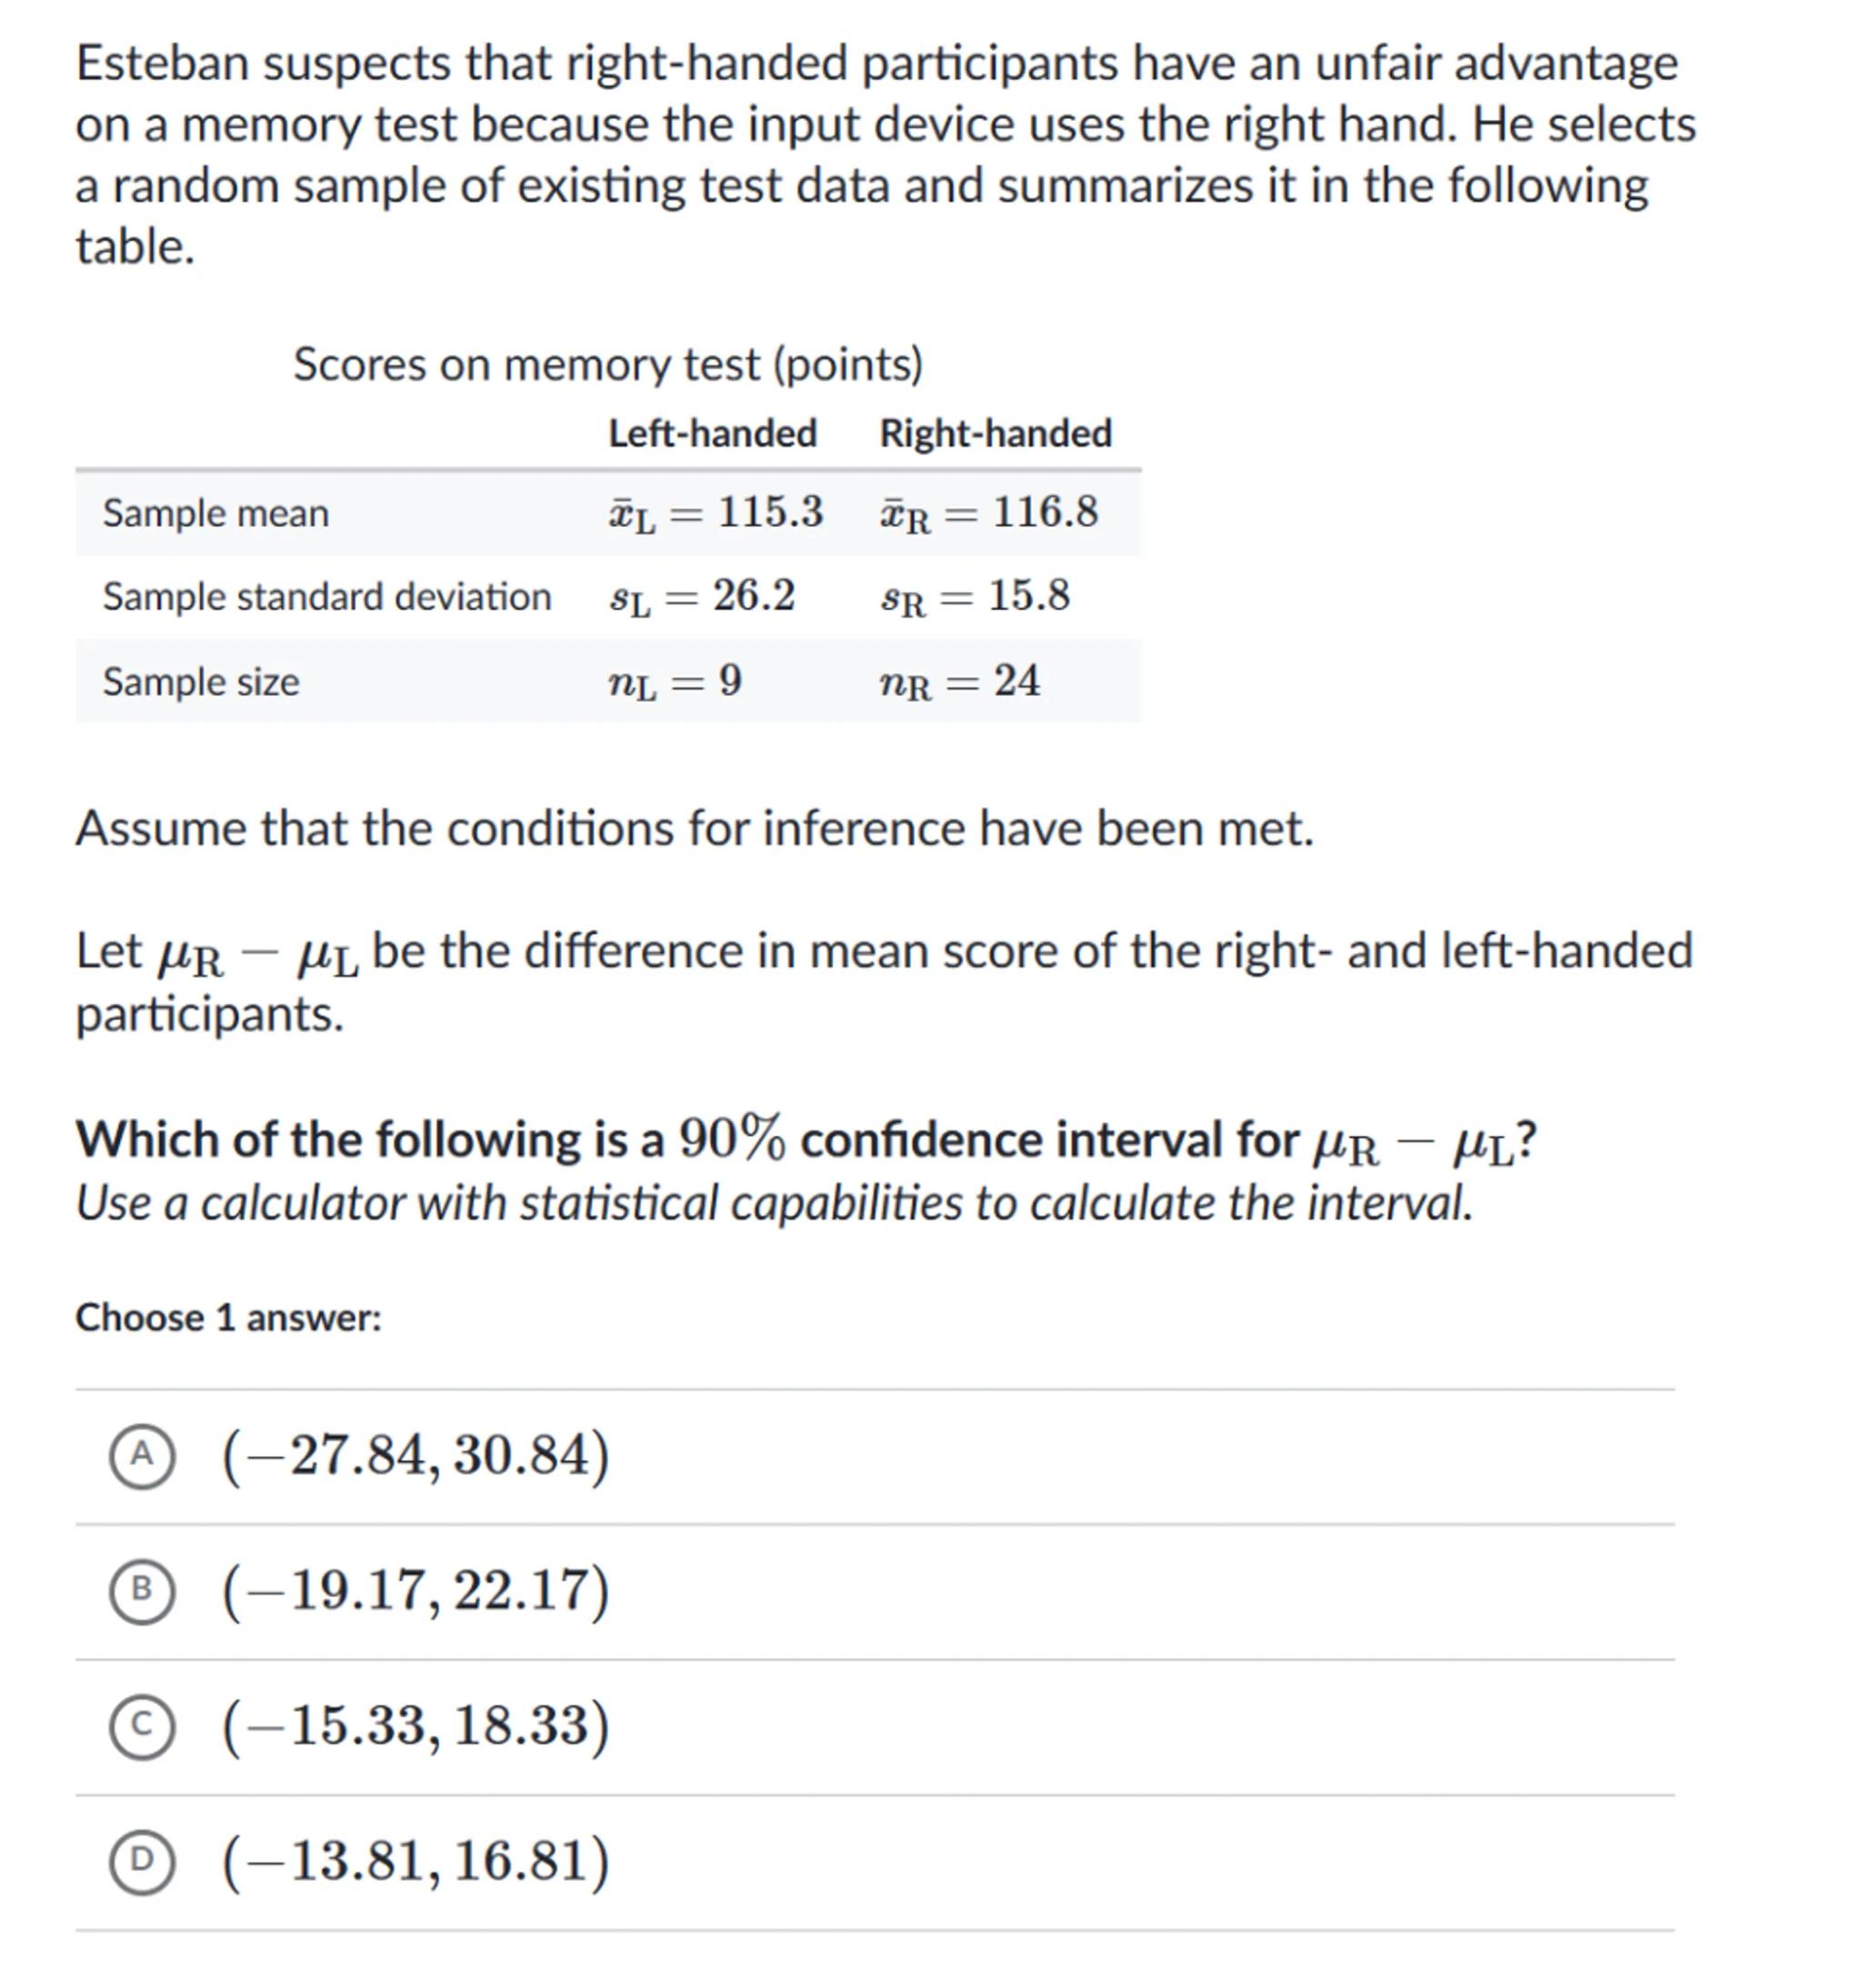Click the Sample size row label
This screenshot has height=1988, width=1862.
[201, 682]
